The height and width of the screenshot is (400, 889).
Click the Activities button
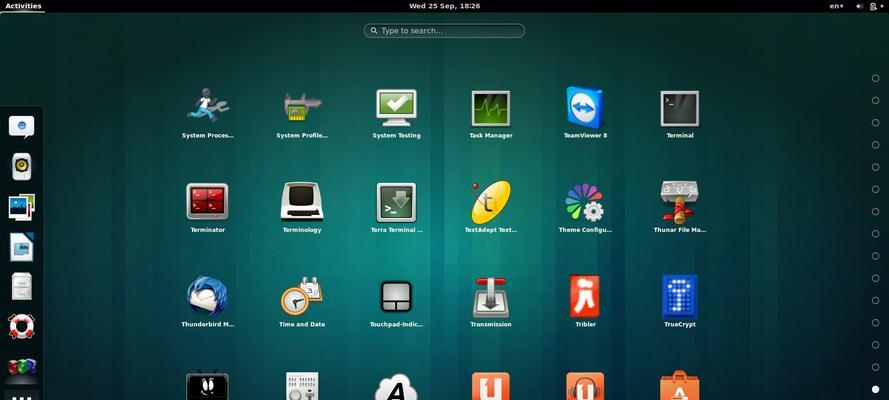click(23, 6)
